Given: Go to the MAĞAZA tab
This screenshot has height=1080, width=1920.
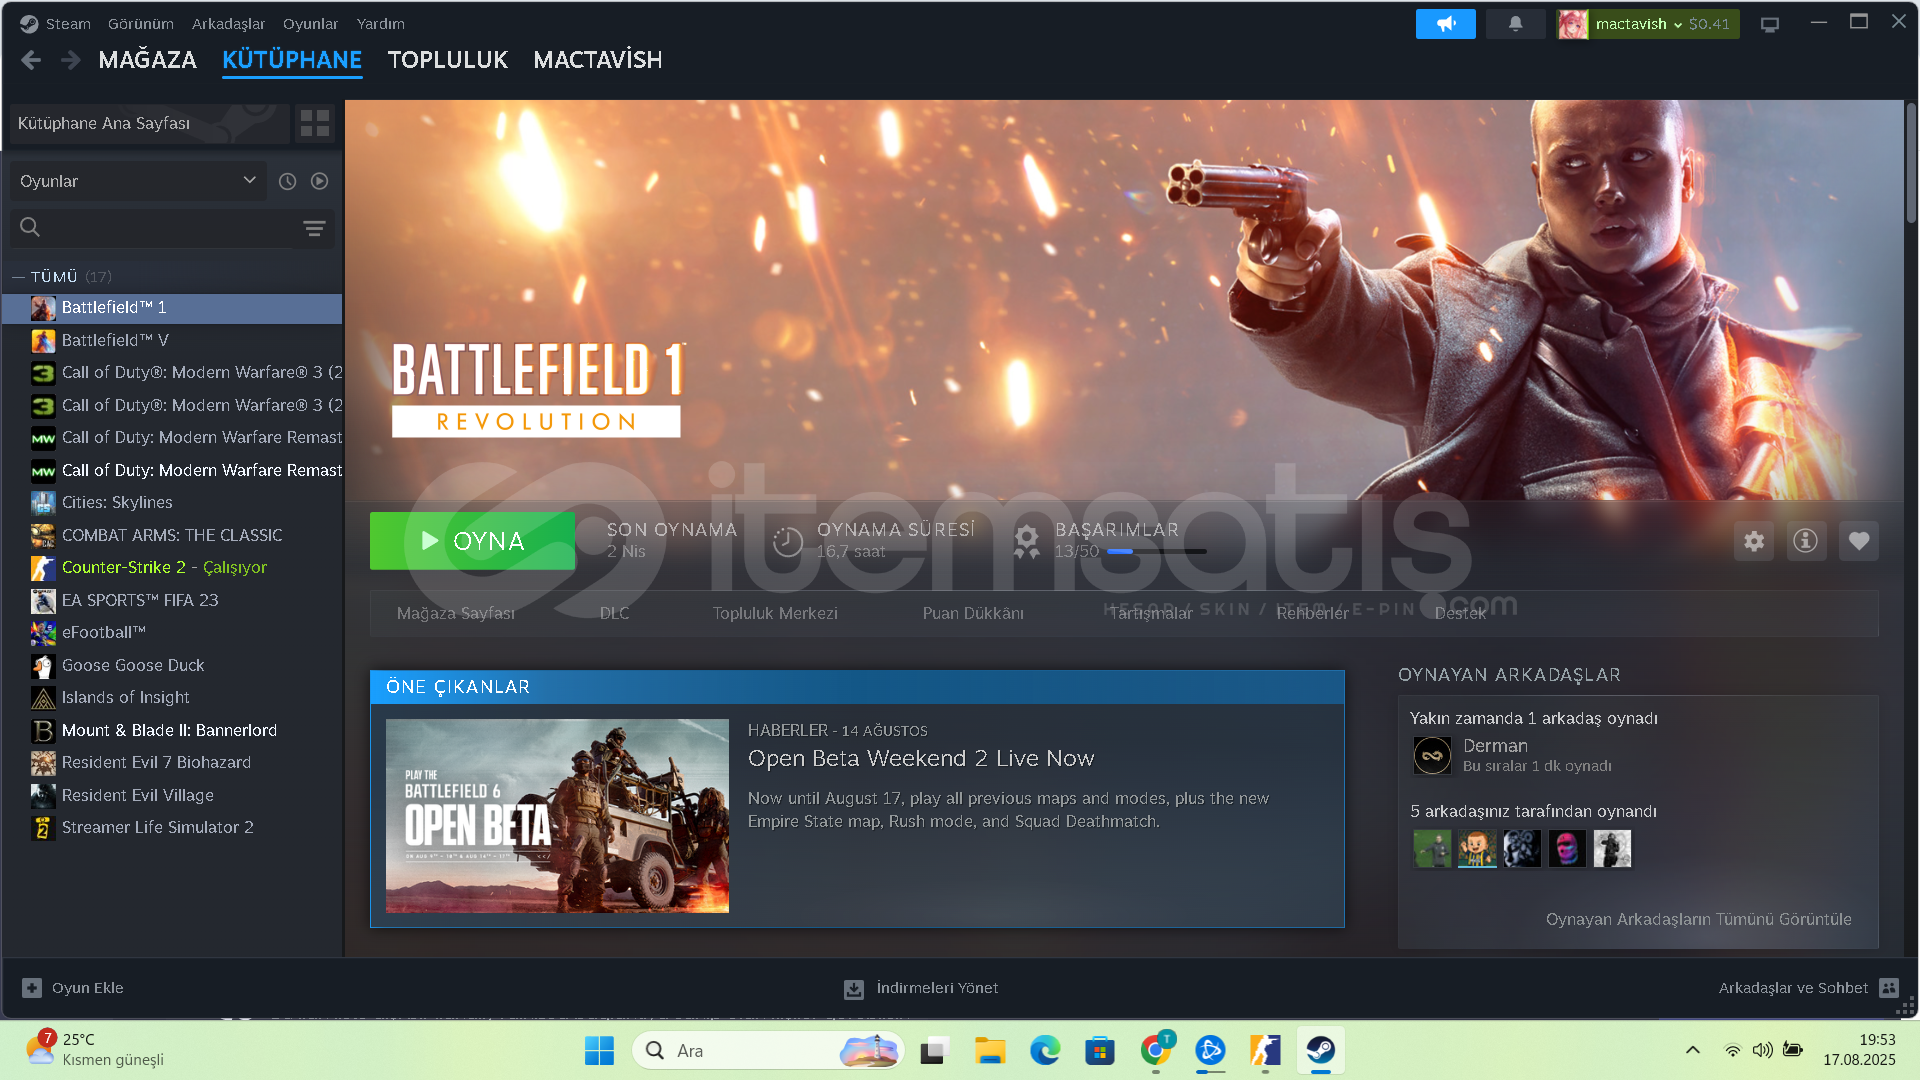Looking at the screenshot, I should pyautogui.click(x=148, y=60).
